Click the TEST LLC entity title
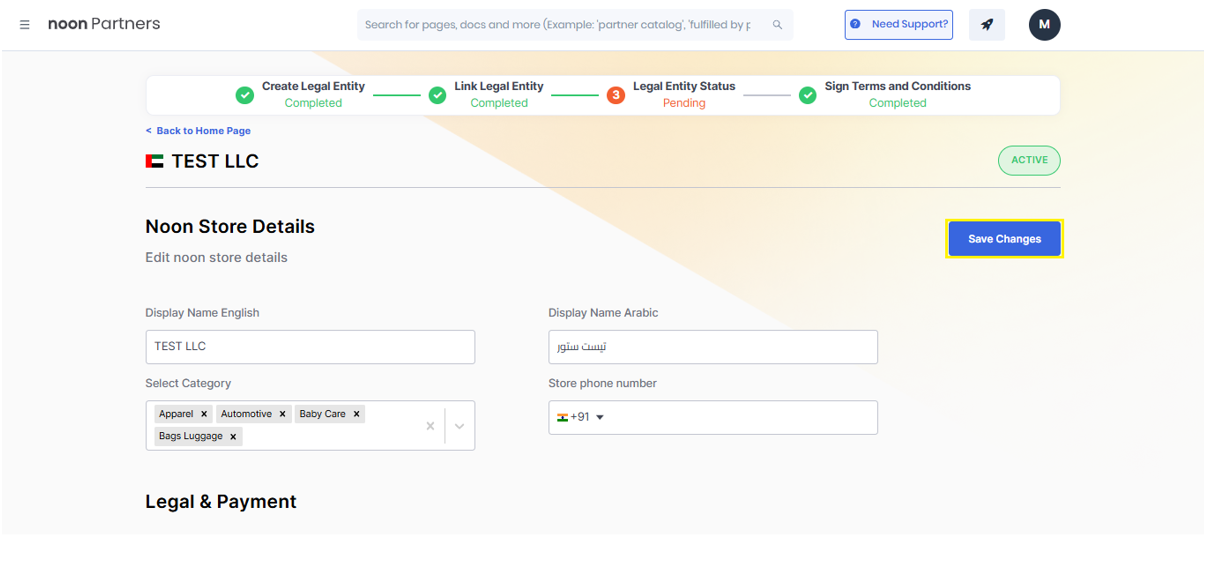Viewport: 1205px width, 570px height. click(215, 161)
